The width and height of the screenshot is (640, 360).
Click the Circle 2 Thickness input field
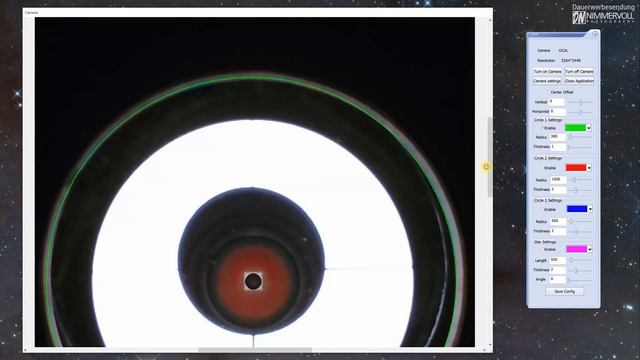[x=559, y=190]
